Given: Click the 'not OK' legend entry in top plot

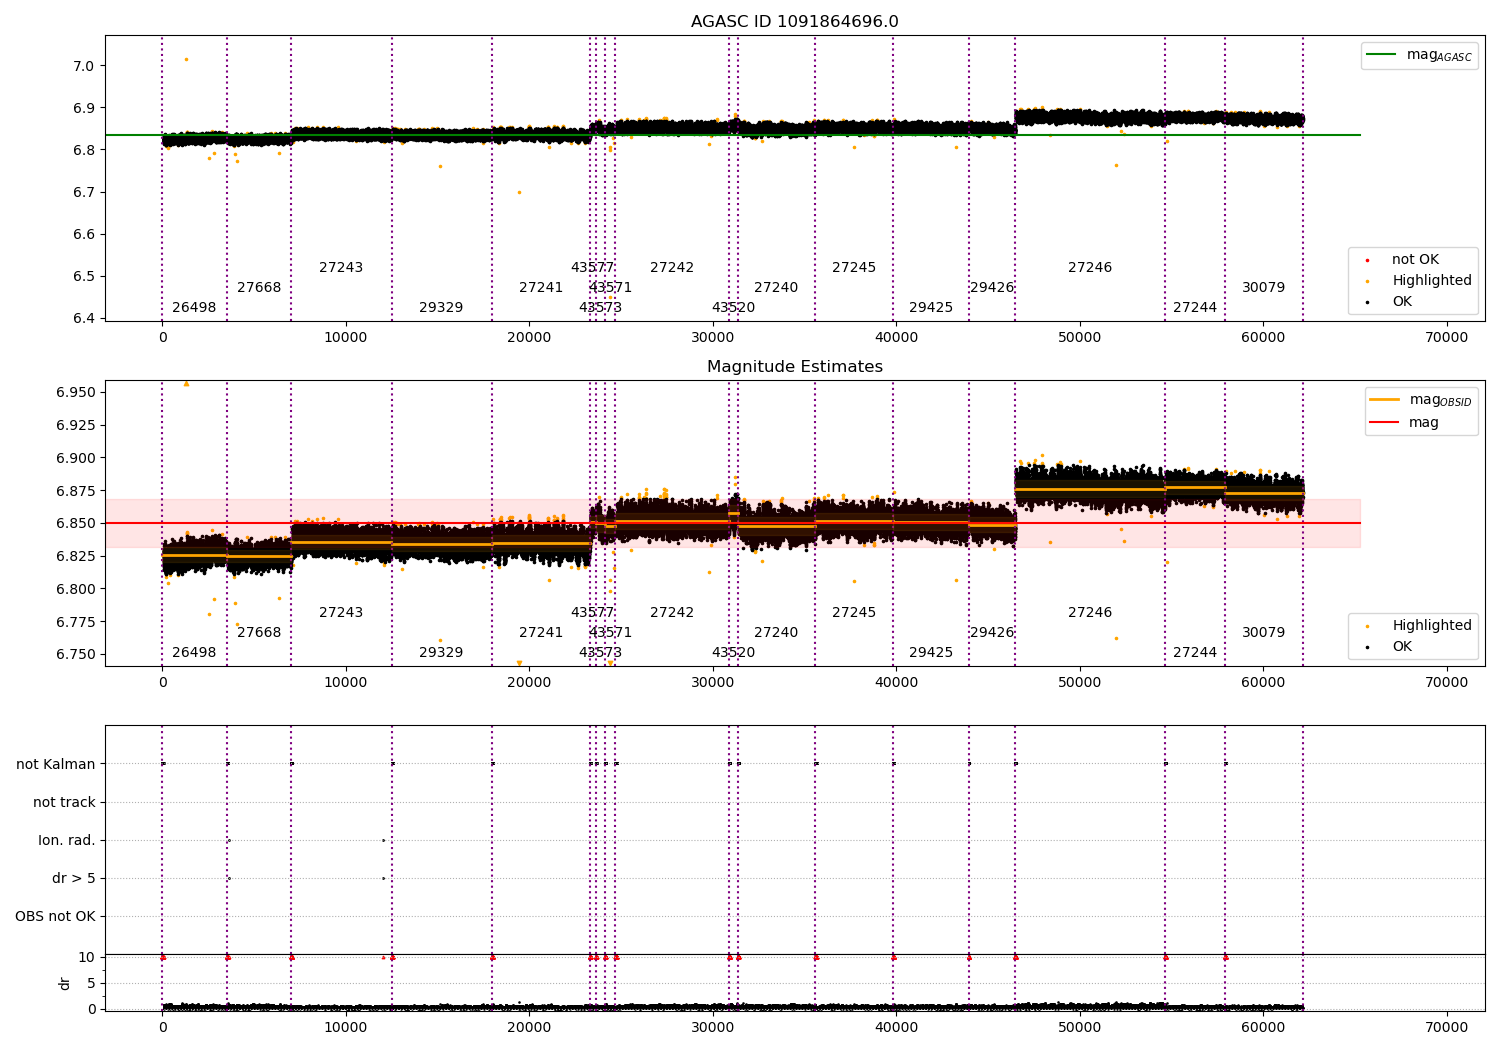Looking at the screenshot, I should tap(1405, 260).
